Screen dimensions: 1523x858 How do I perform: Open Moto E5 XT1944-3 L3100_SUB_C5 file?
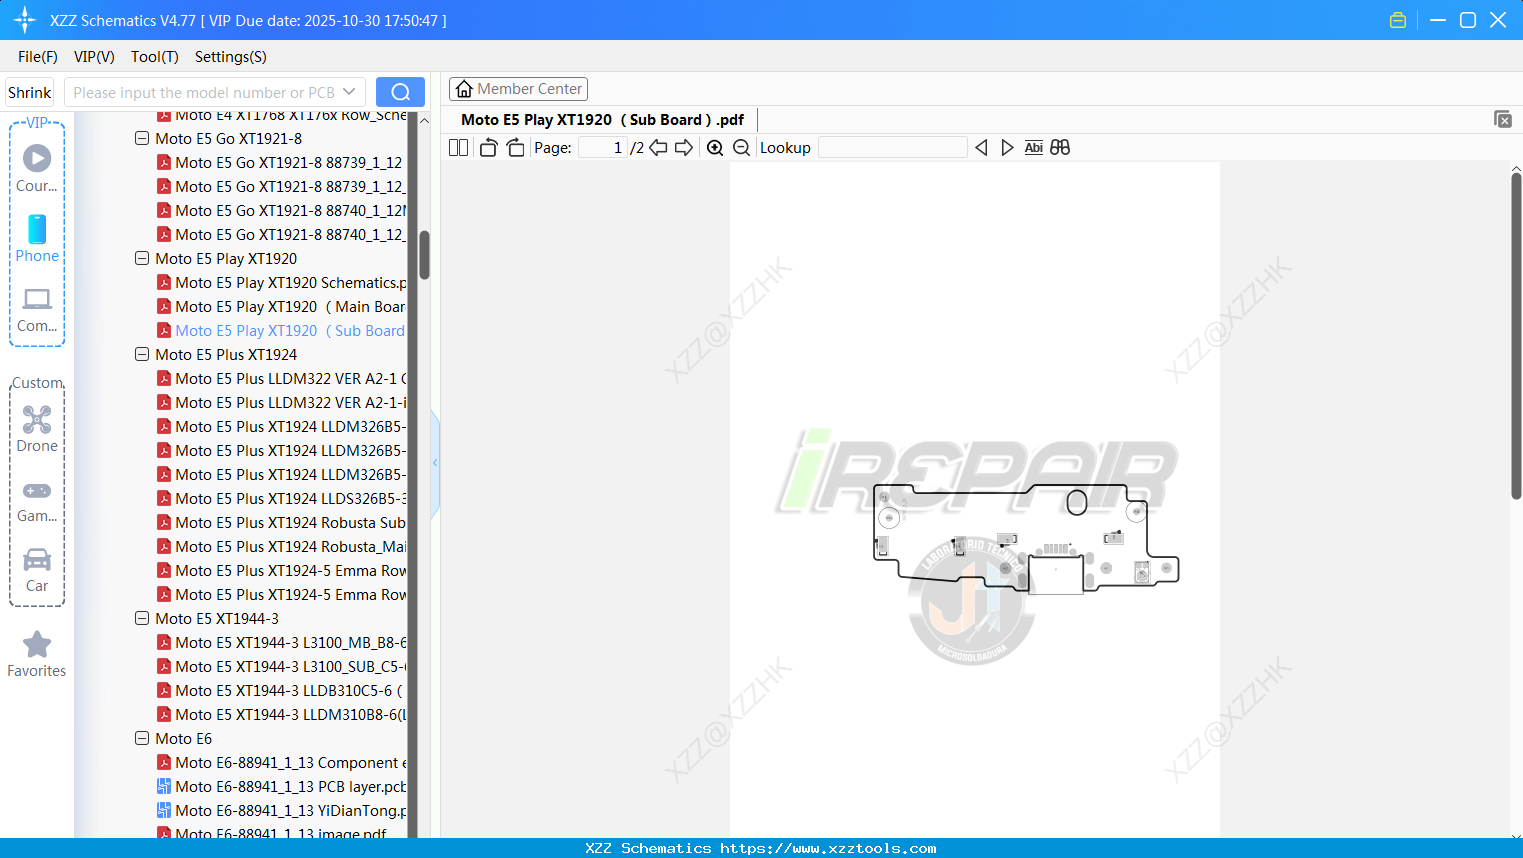click(282, 667)
